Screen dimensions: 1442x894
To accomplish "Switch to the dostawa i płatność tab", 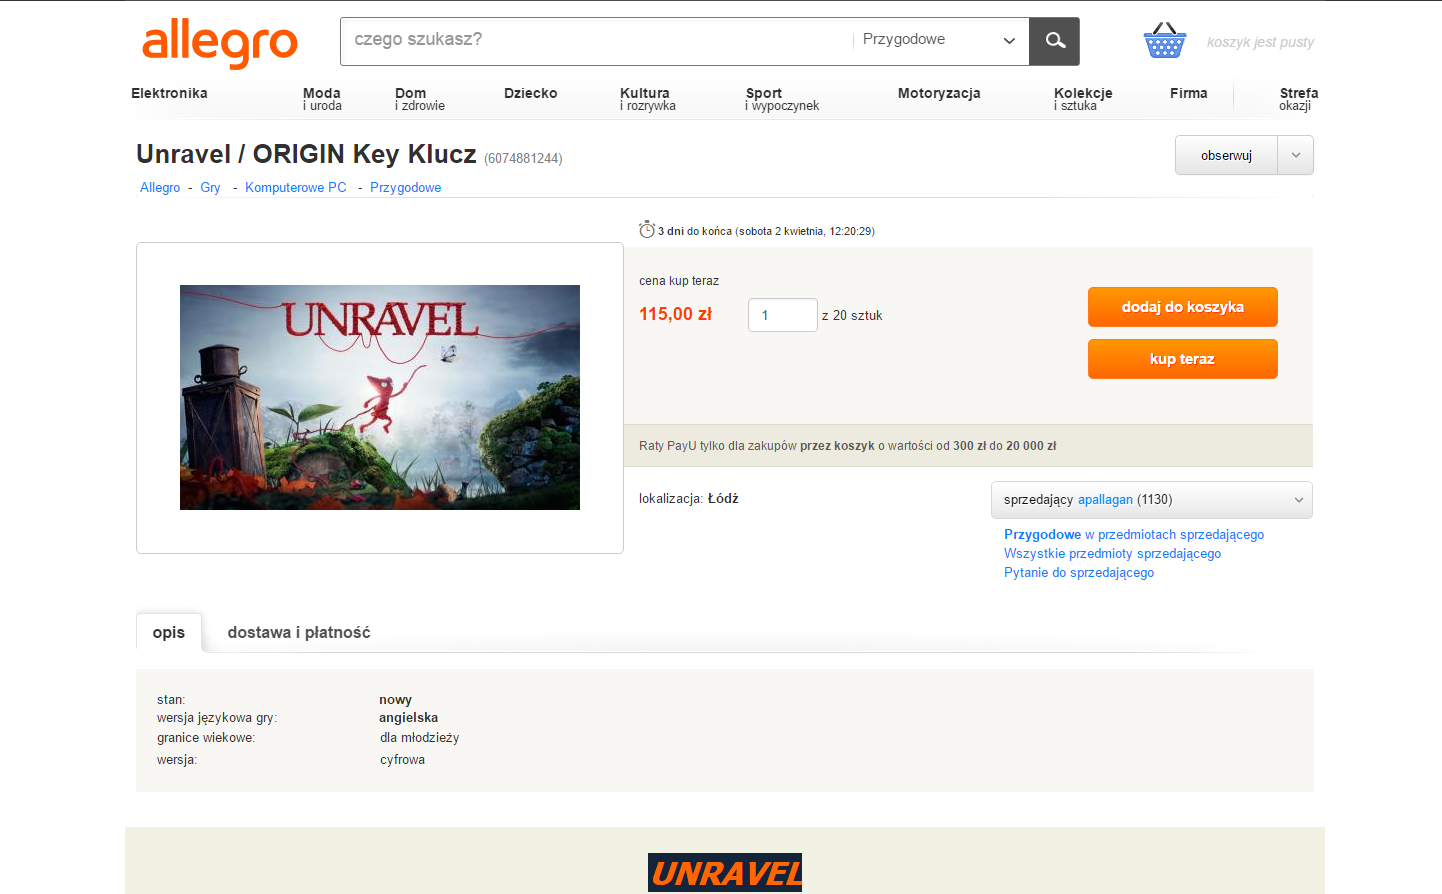I will click(299, 632).
